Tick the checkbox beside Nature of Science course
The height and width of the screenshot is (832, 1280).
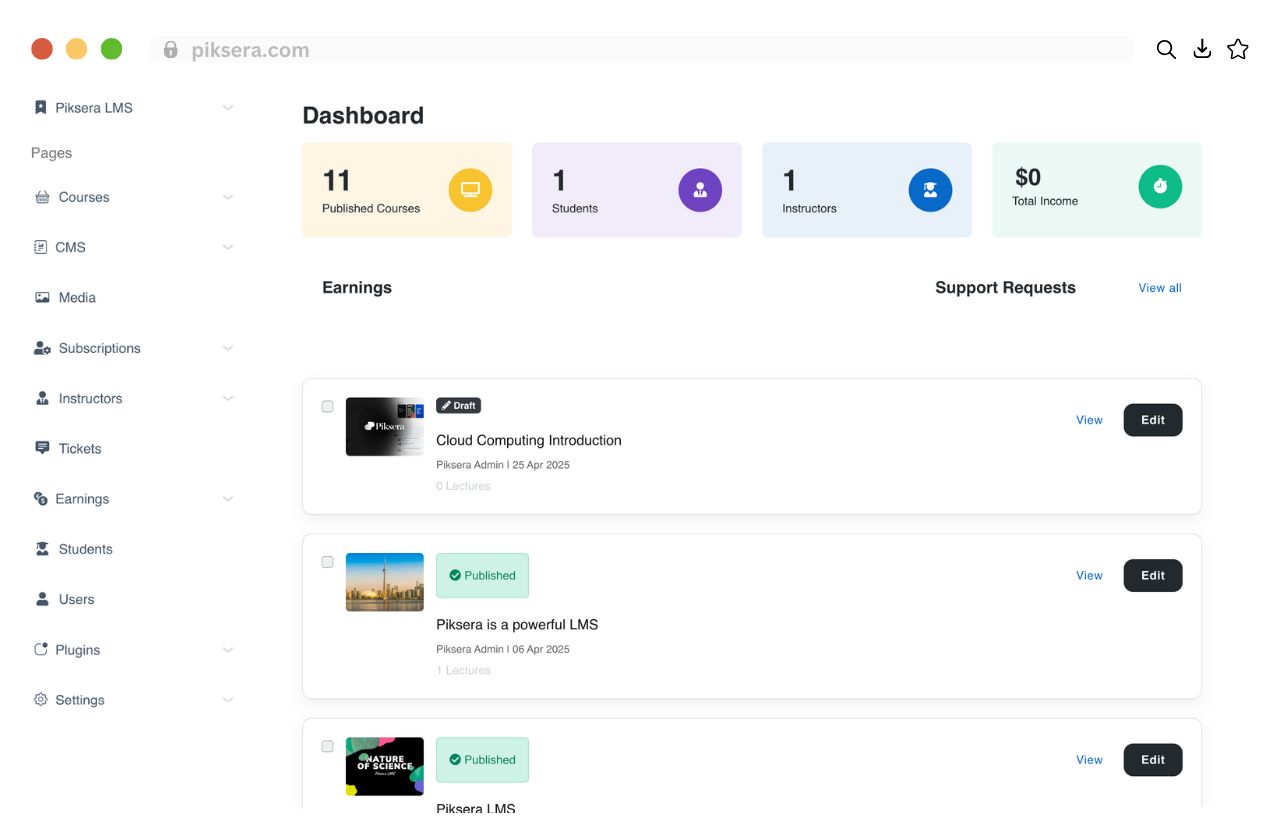pyautogui.click(x=327, y=747)
